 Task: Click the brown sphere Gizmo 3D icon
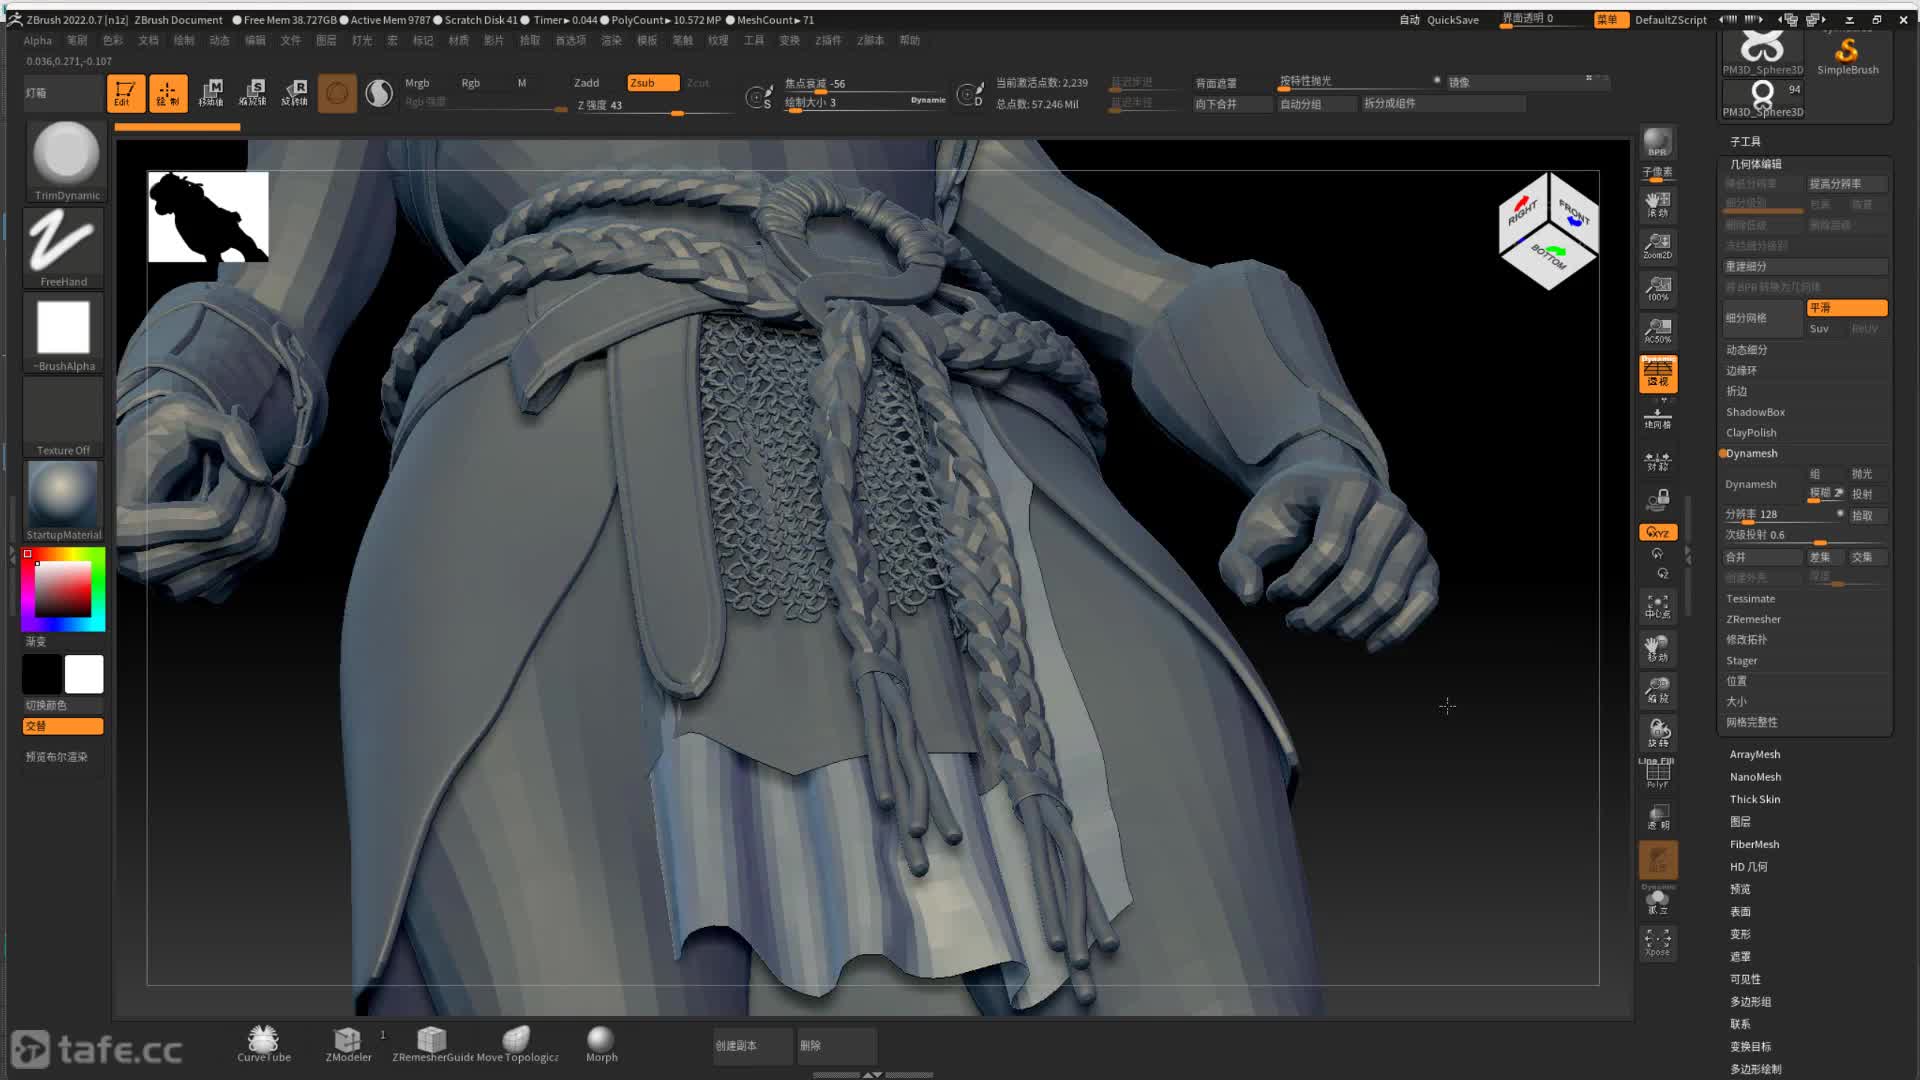[x=337, y=93]
